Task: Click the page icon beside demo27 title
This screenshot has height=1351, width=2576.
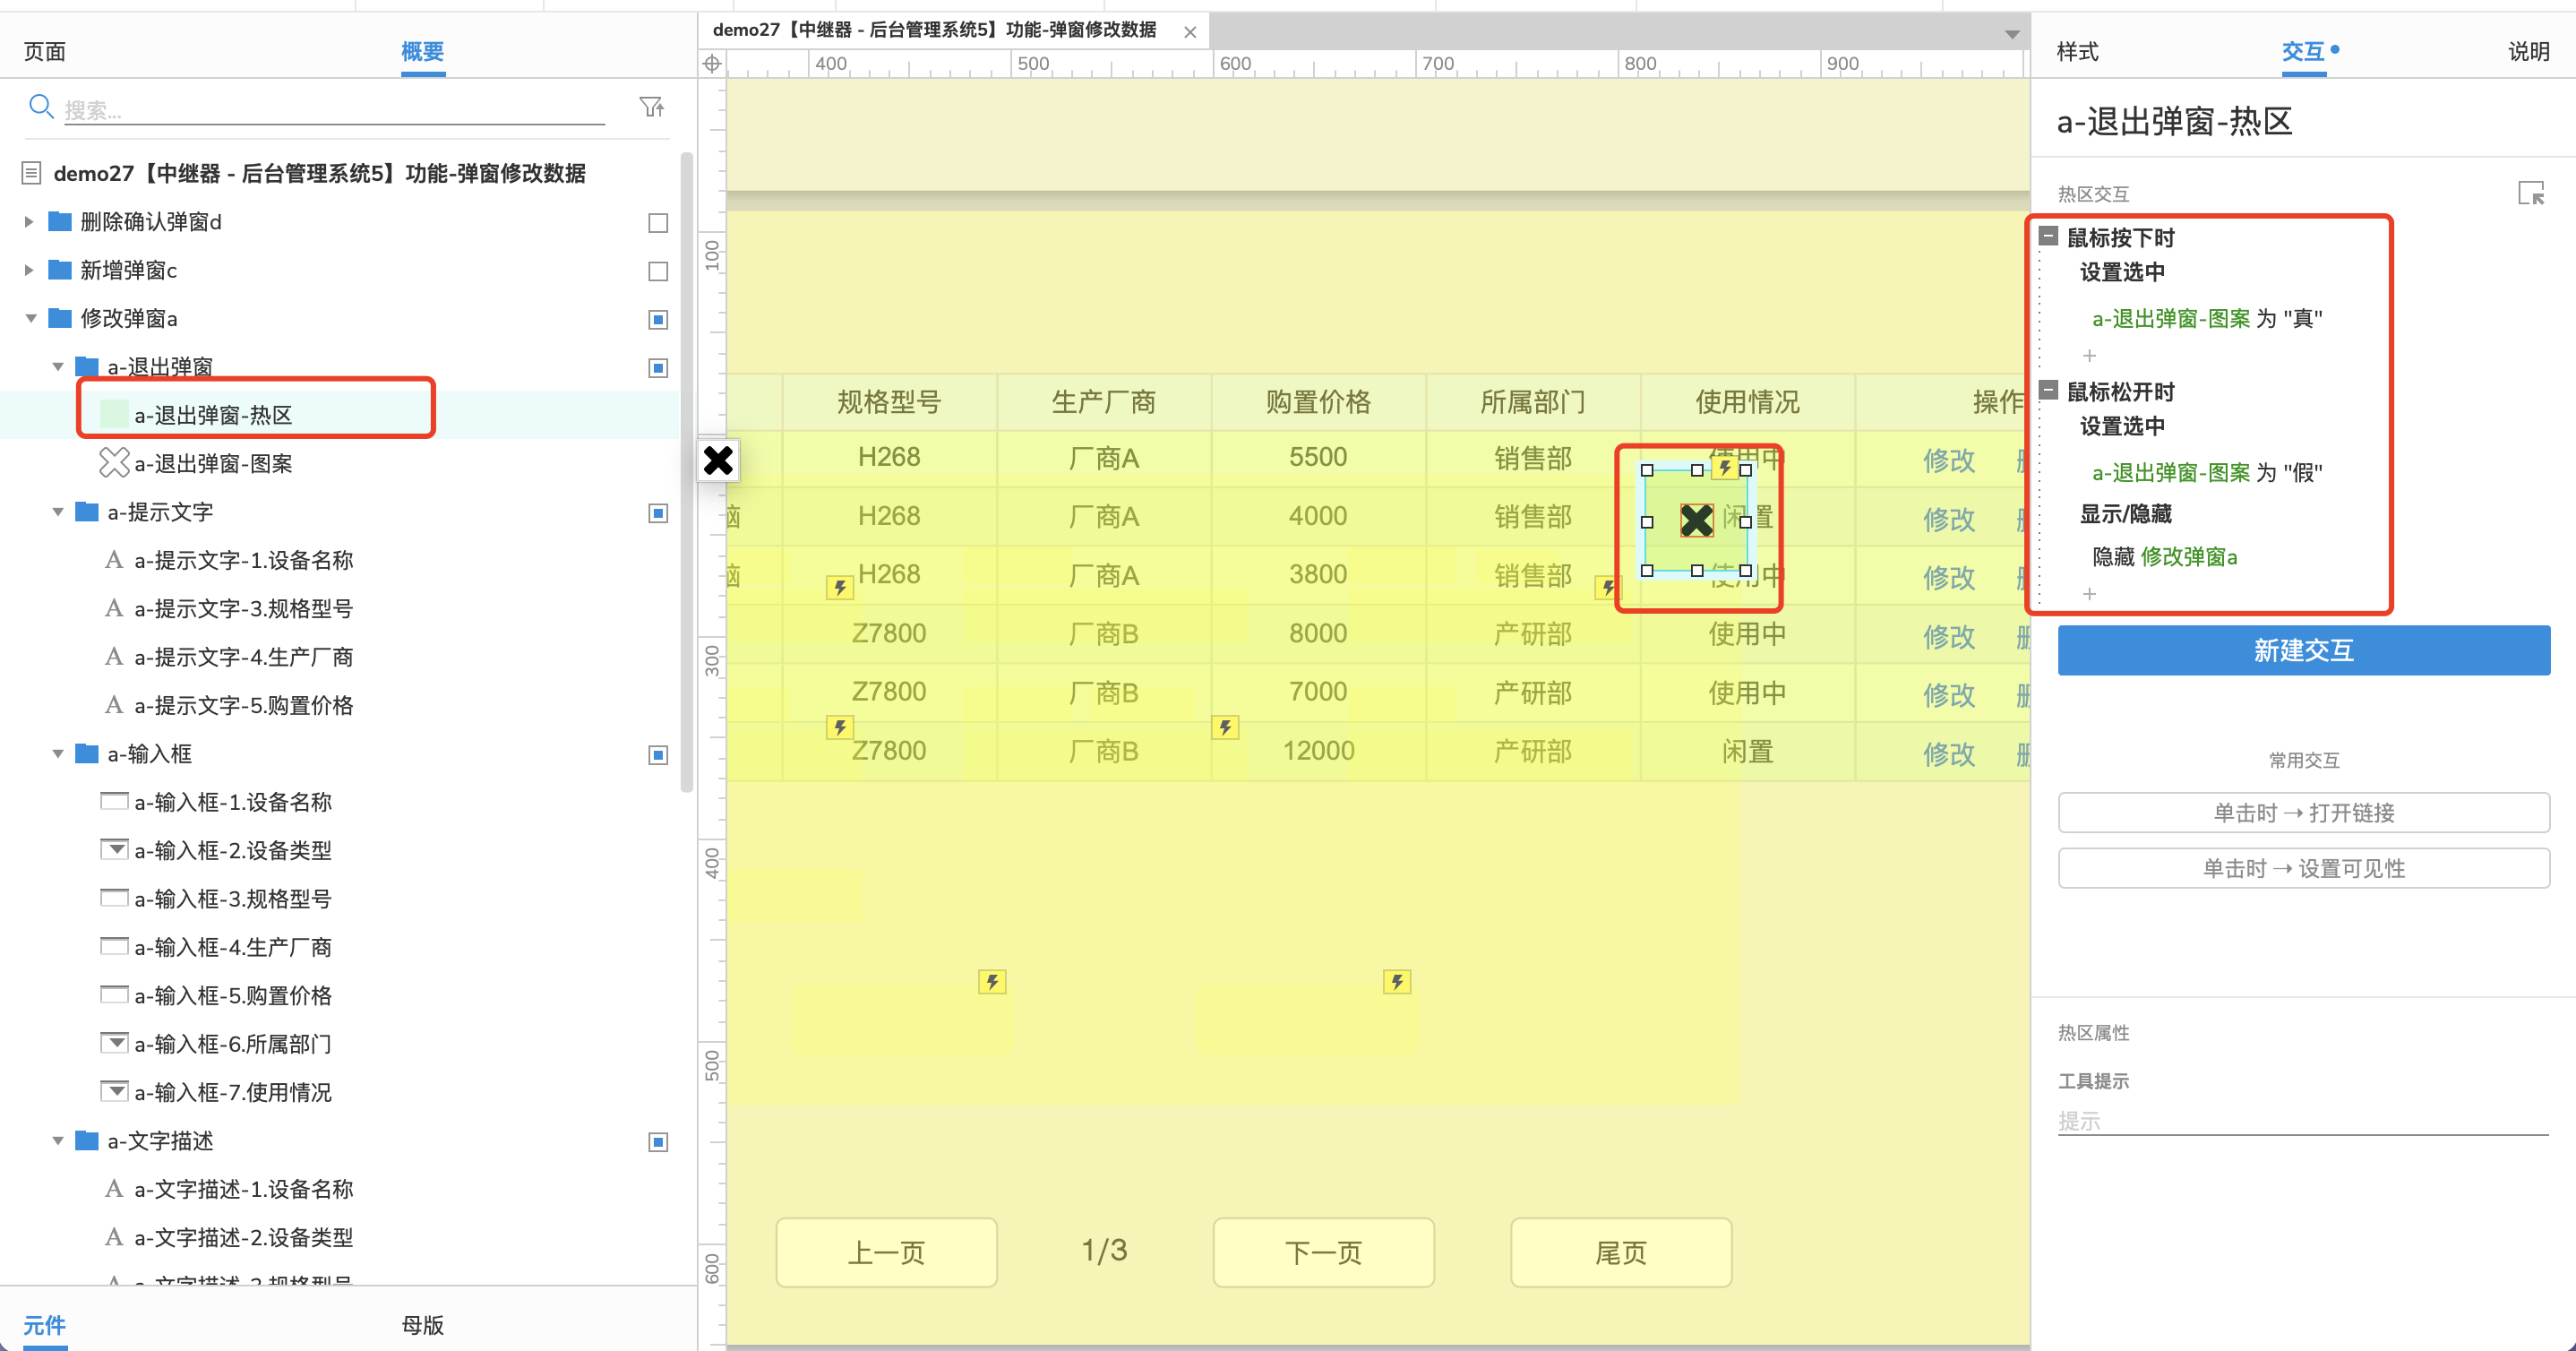Action: tap(32, 173)
